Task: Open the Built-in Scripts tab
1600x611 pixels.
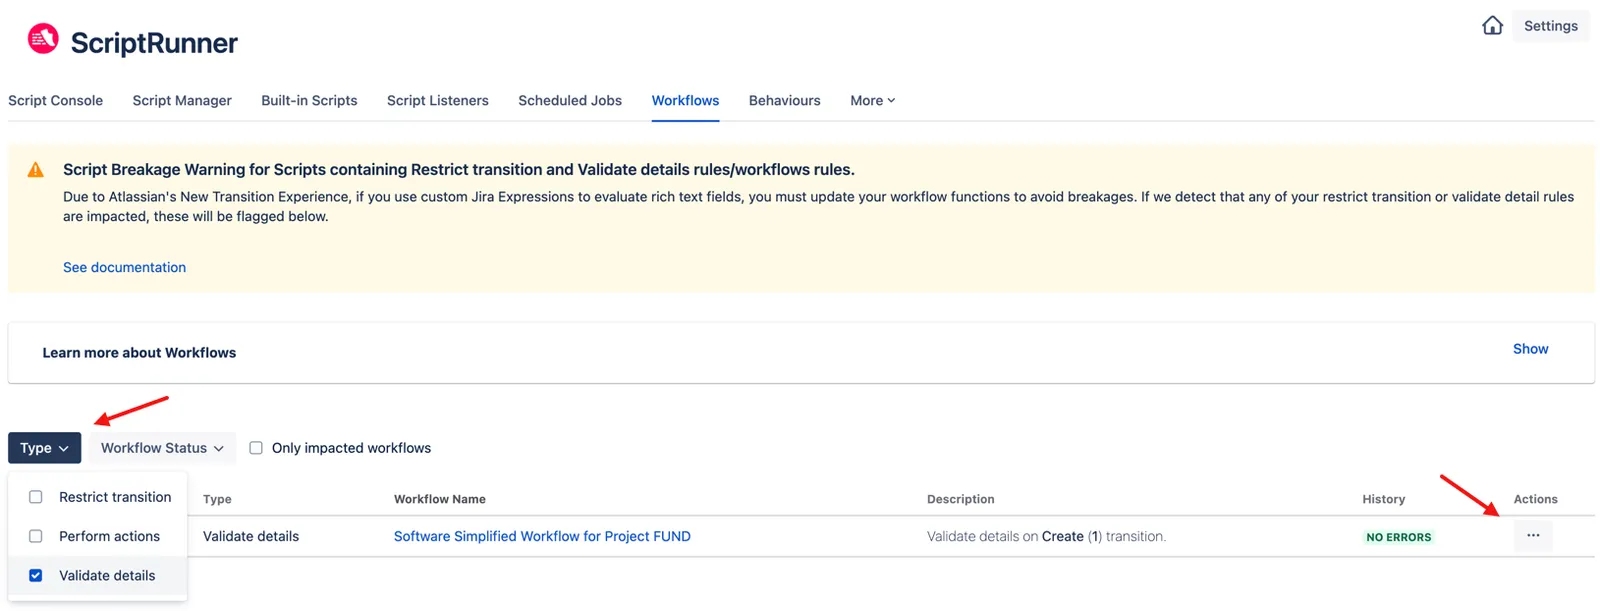Action: (x=309, y=101)
